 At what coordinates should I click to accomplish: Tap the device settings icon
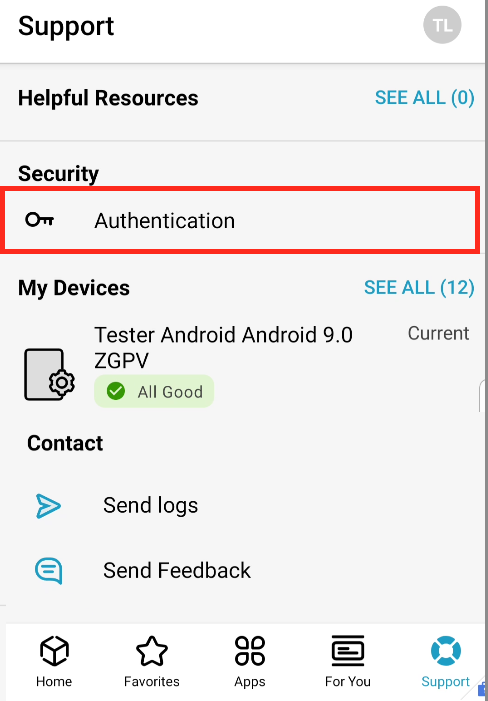(49, 374)
